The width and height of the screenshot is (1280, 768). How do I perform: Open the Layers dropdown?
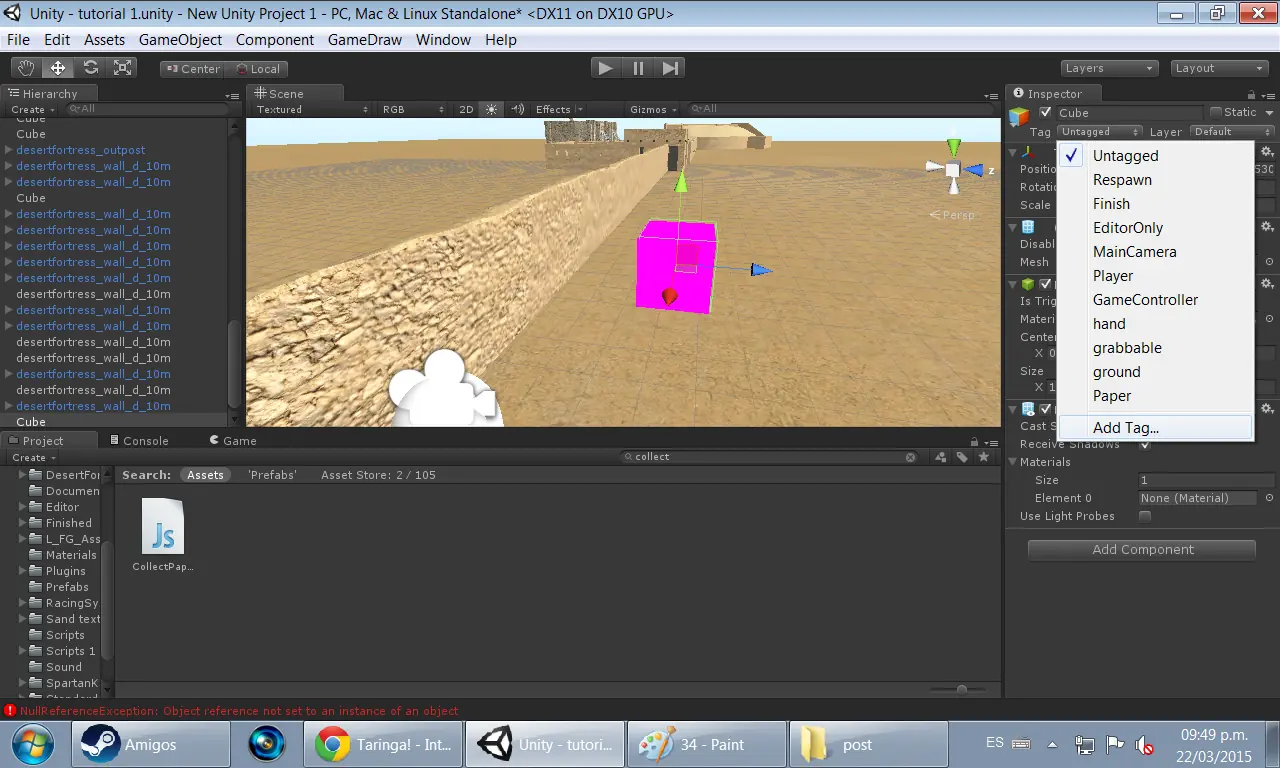pos(1108,68)
